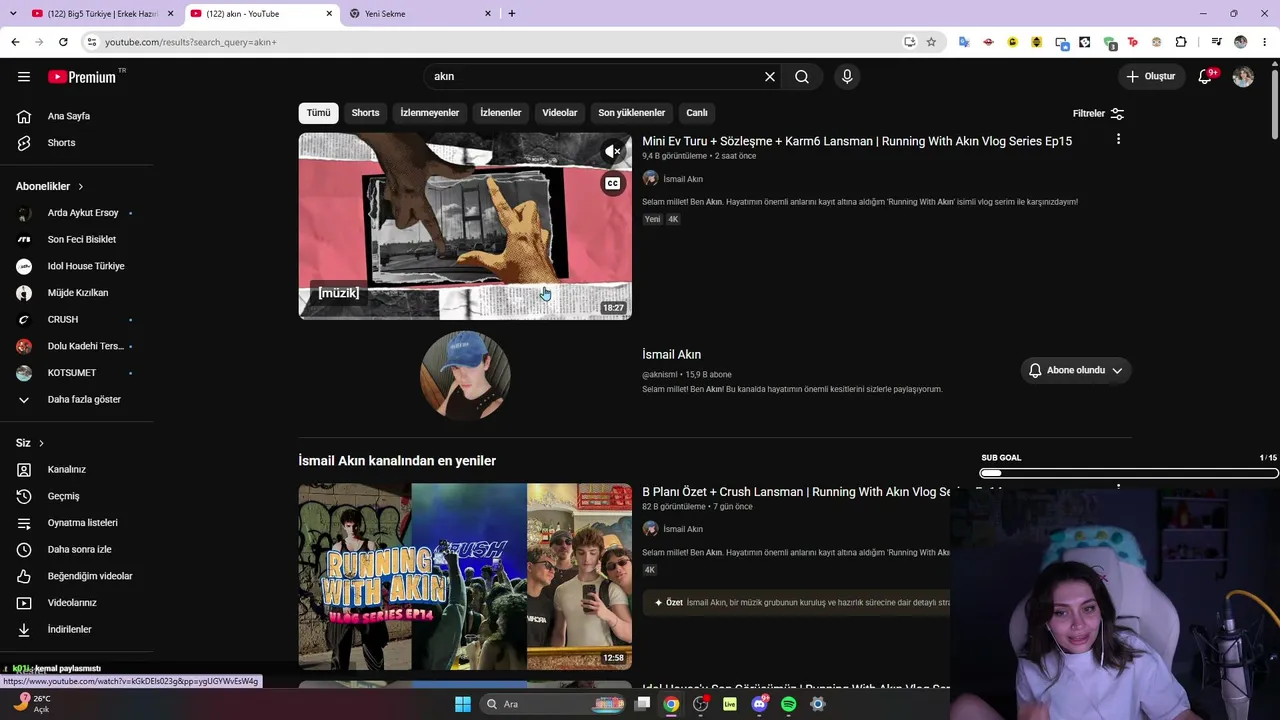1280x720 pixels.
Task: Open the Müjde Kızılkan subscription
Action: (78, 293)
